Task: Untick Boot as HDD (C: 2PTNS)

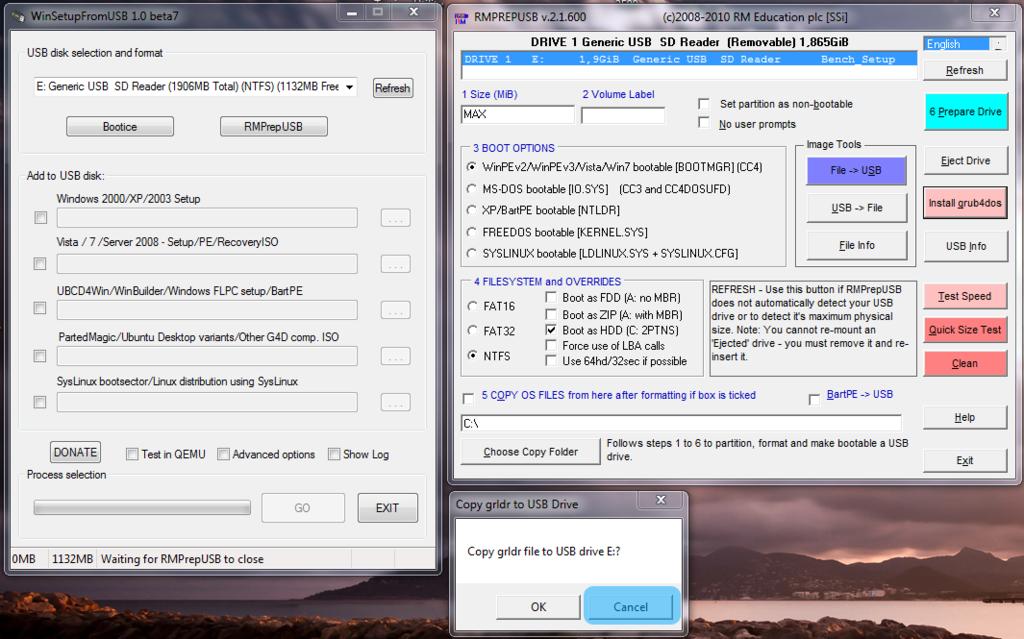Action: click(x=551, y=330)
